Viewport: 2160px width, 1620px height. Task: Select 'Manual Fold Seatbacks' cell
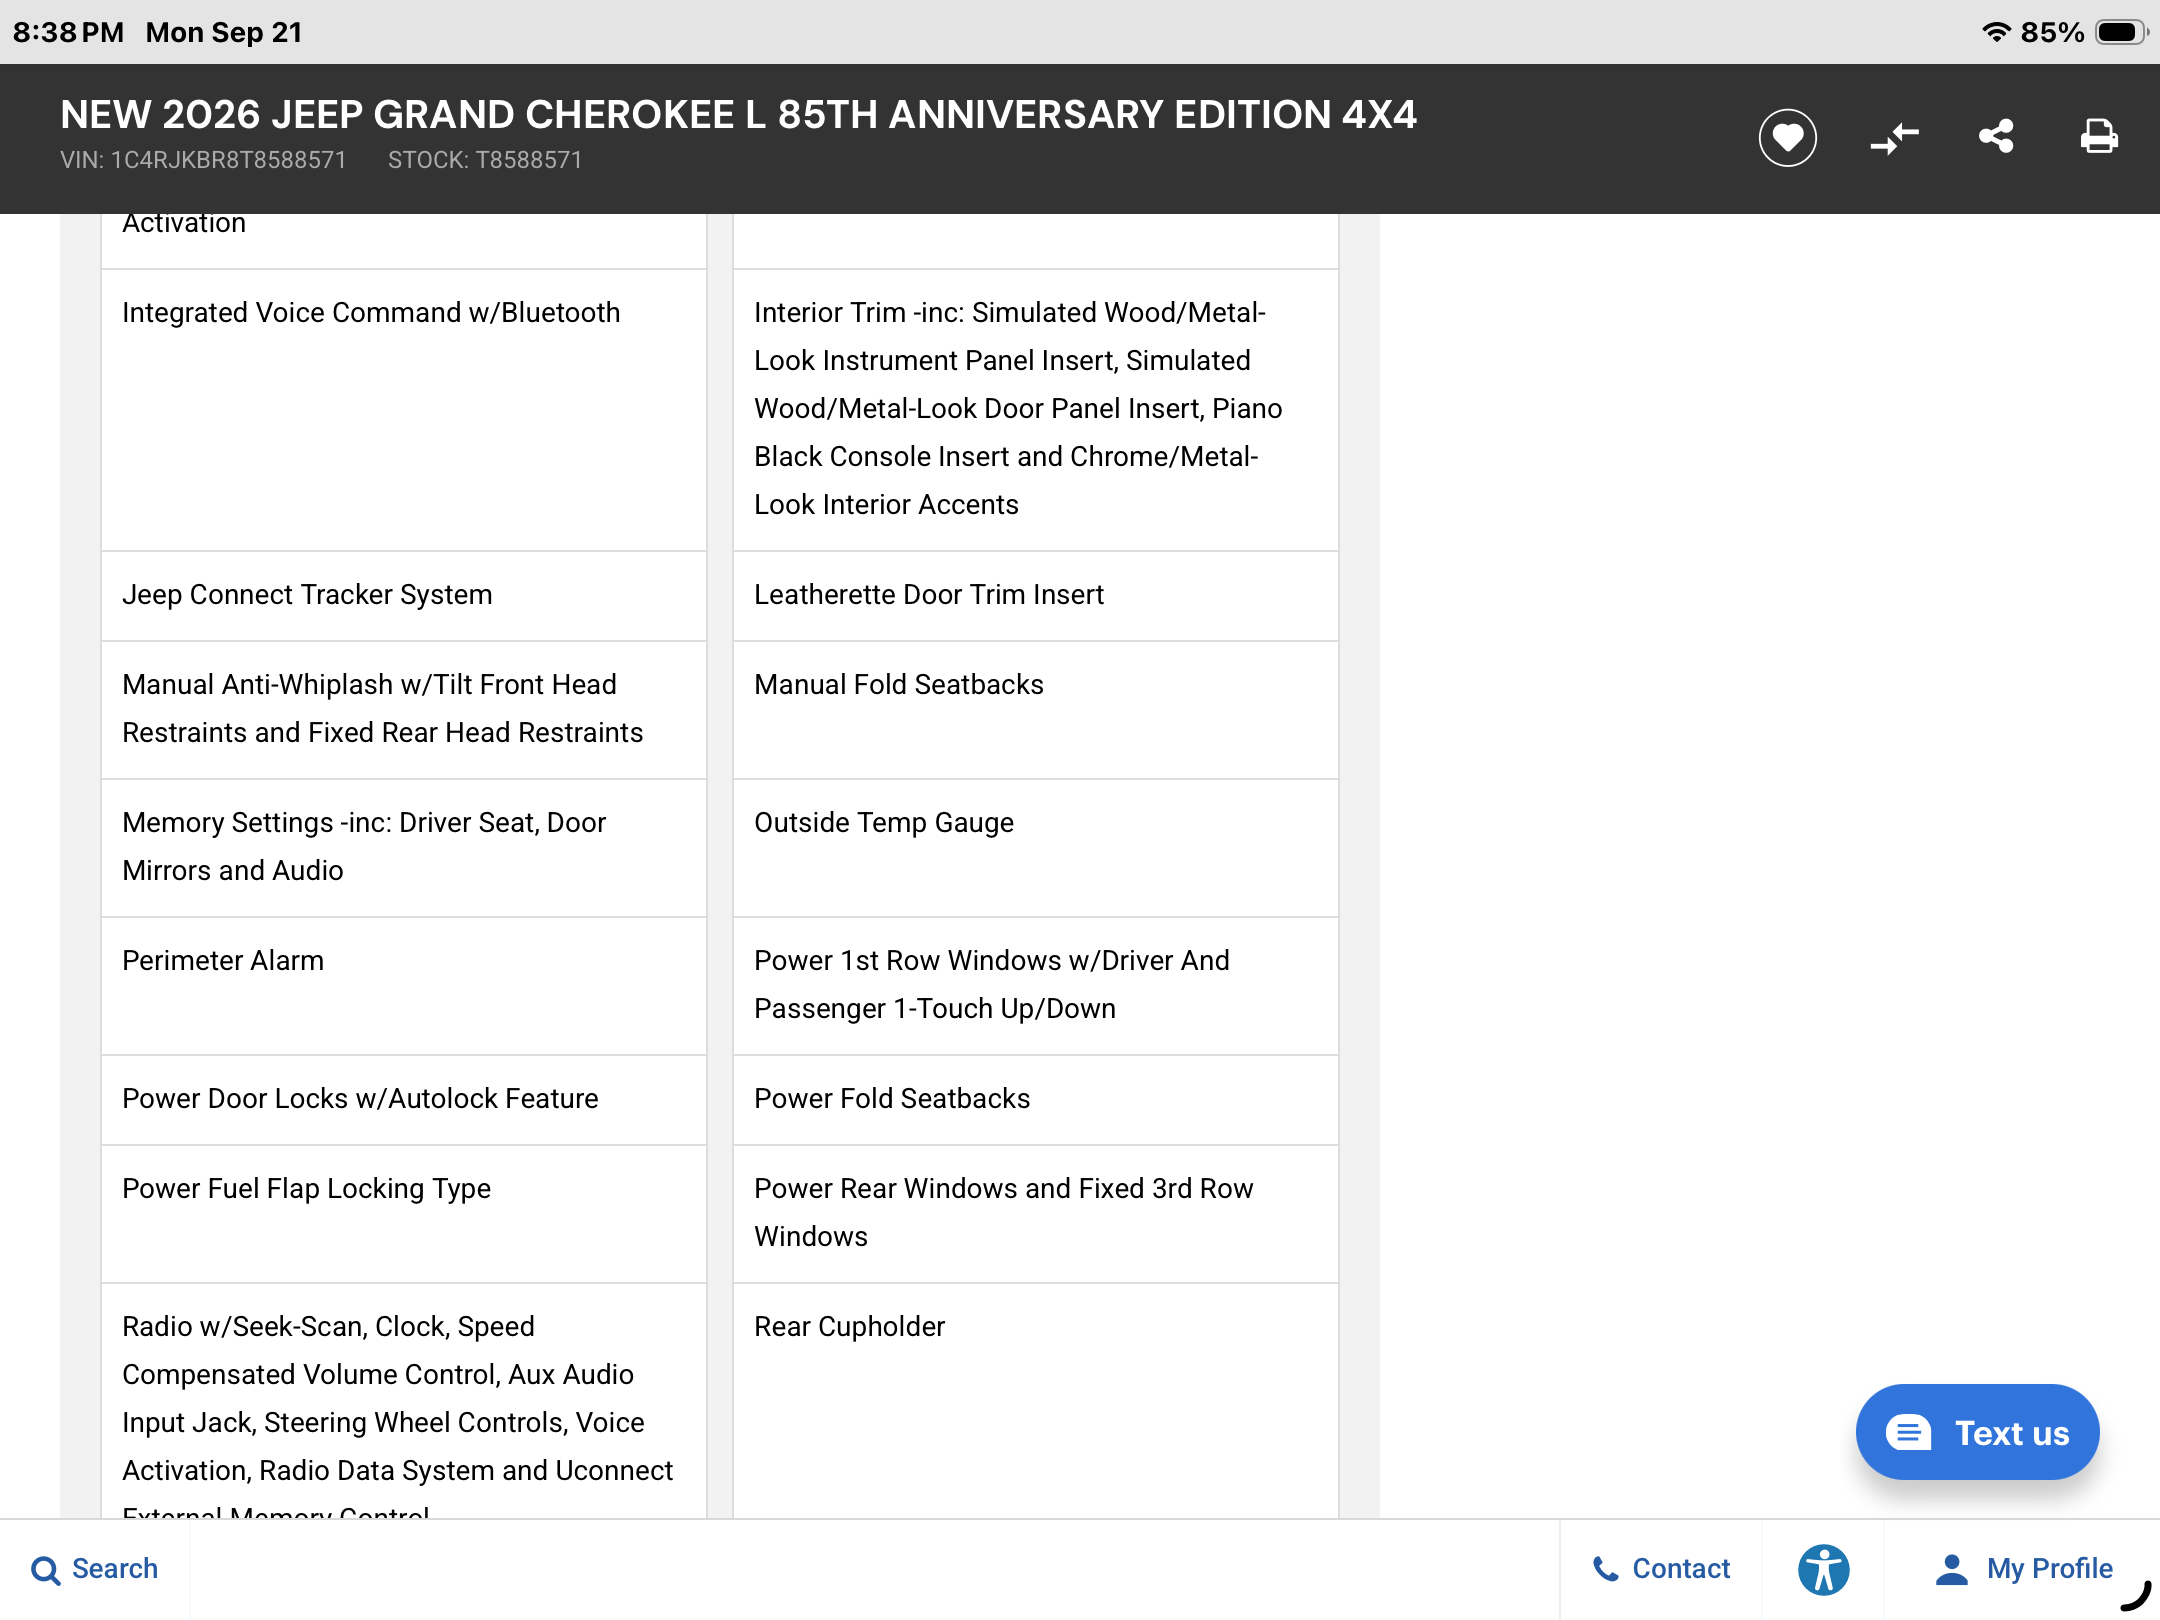pos(1036,710)
